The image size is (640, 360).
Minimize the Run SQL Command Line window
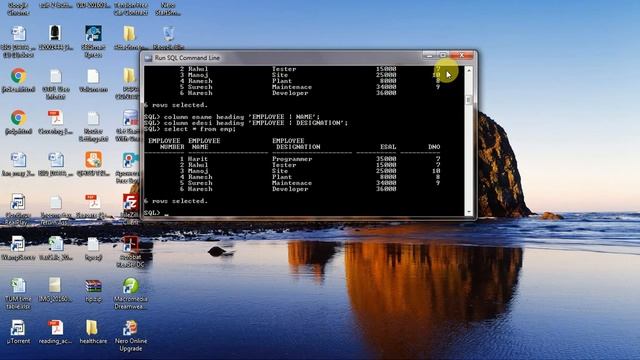point(429,55)
